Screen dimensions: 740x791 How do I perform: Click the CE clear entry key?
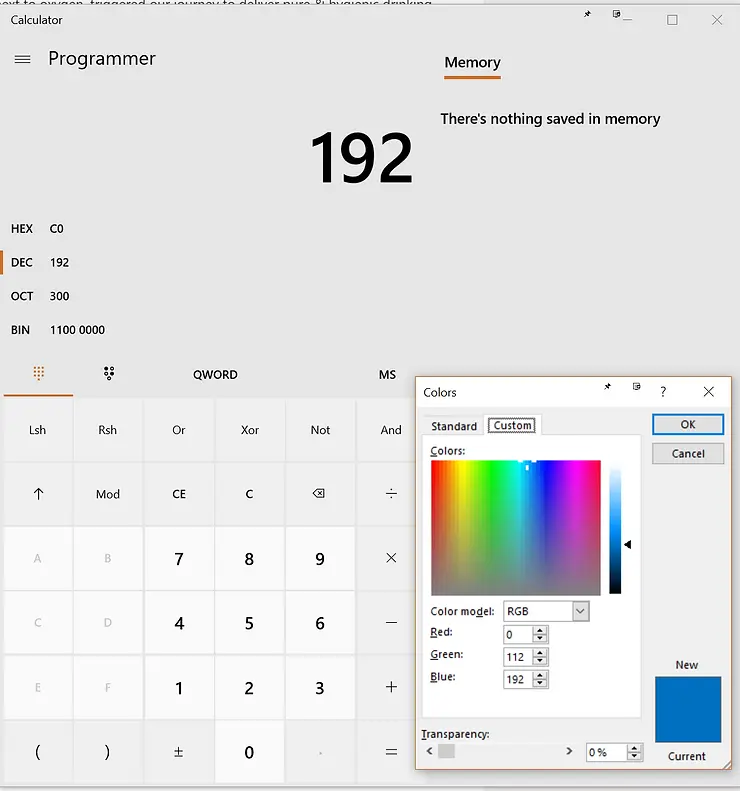click(179, 493)
